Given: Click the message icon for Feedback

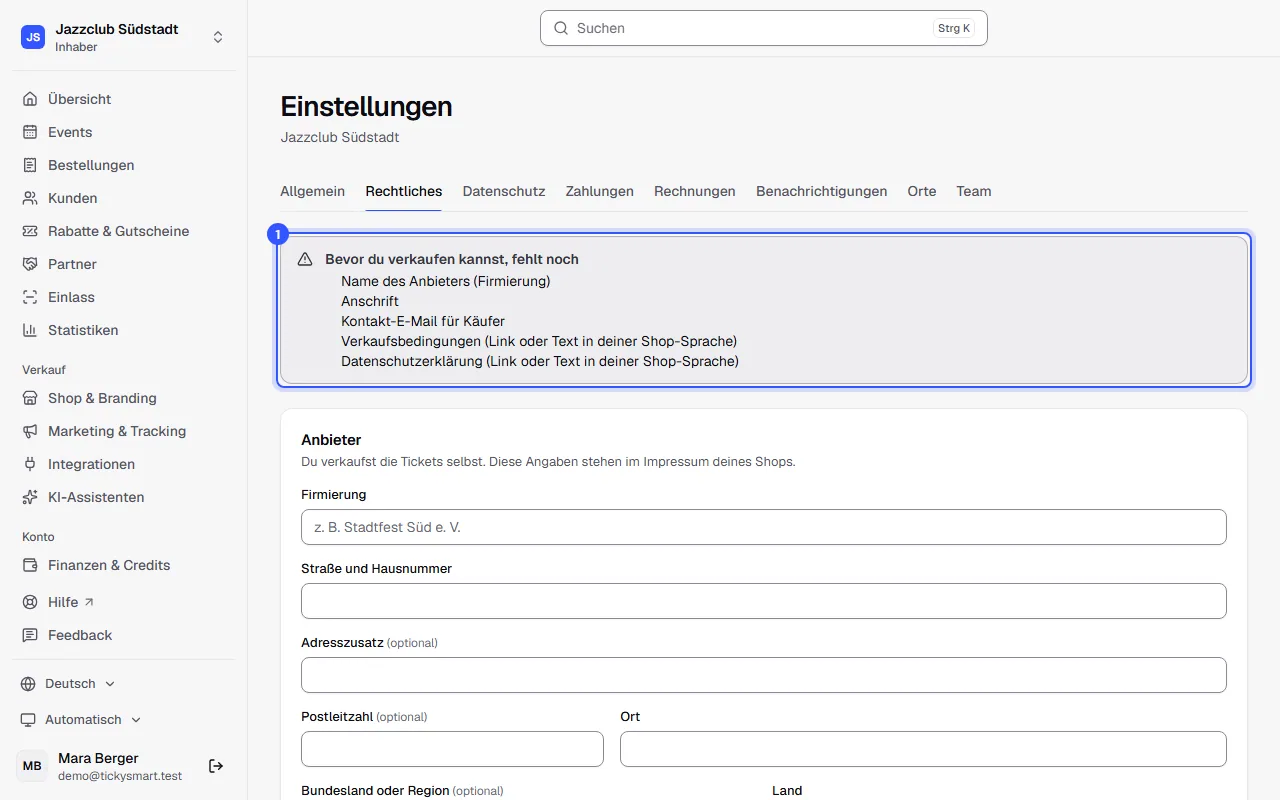Looking at the screenshot, I should pos(30,635).
